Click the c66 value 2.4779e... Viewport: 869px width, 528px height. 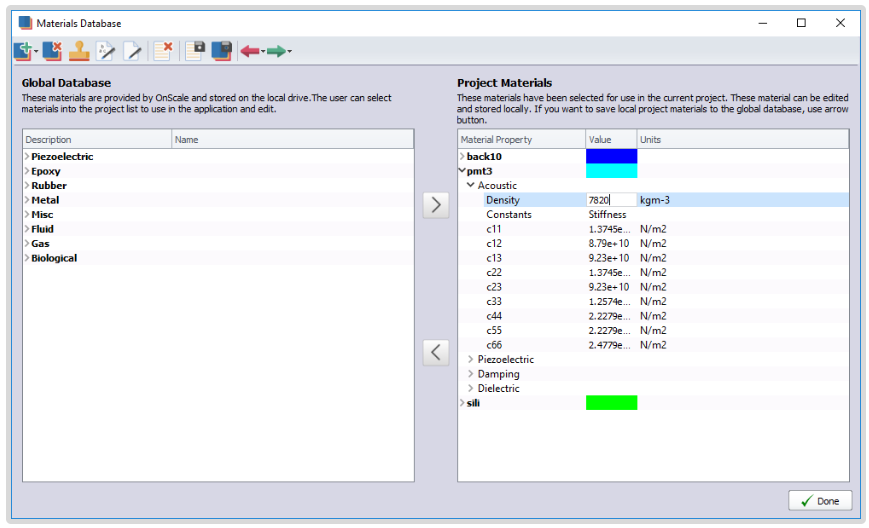pos(609,345)
